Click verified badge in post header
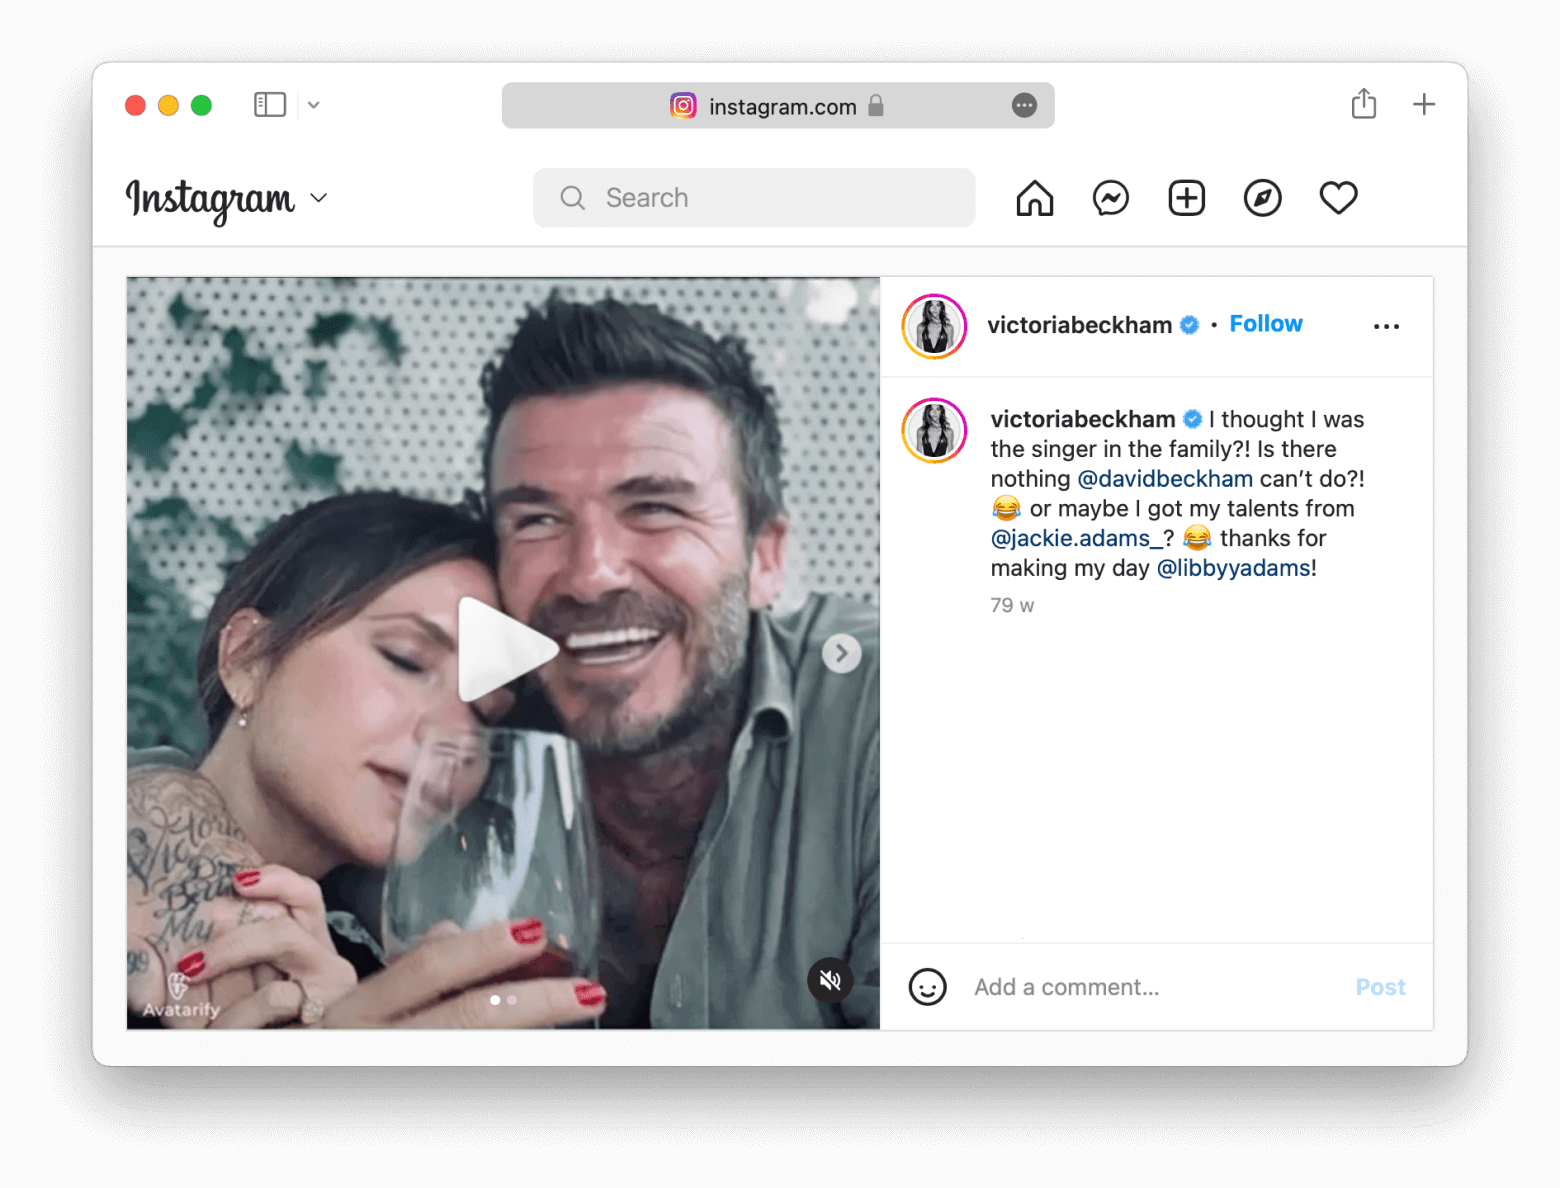This screenshot has width=1560, height=1188. coord(1189,325)
